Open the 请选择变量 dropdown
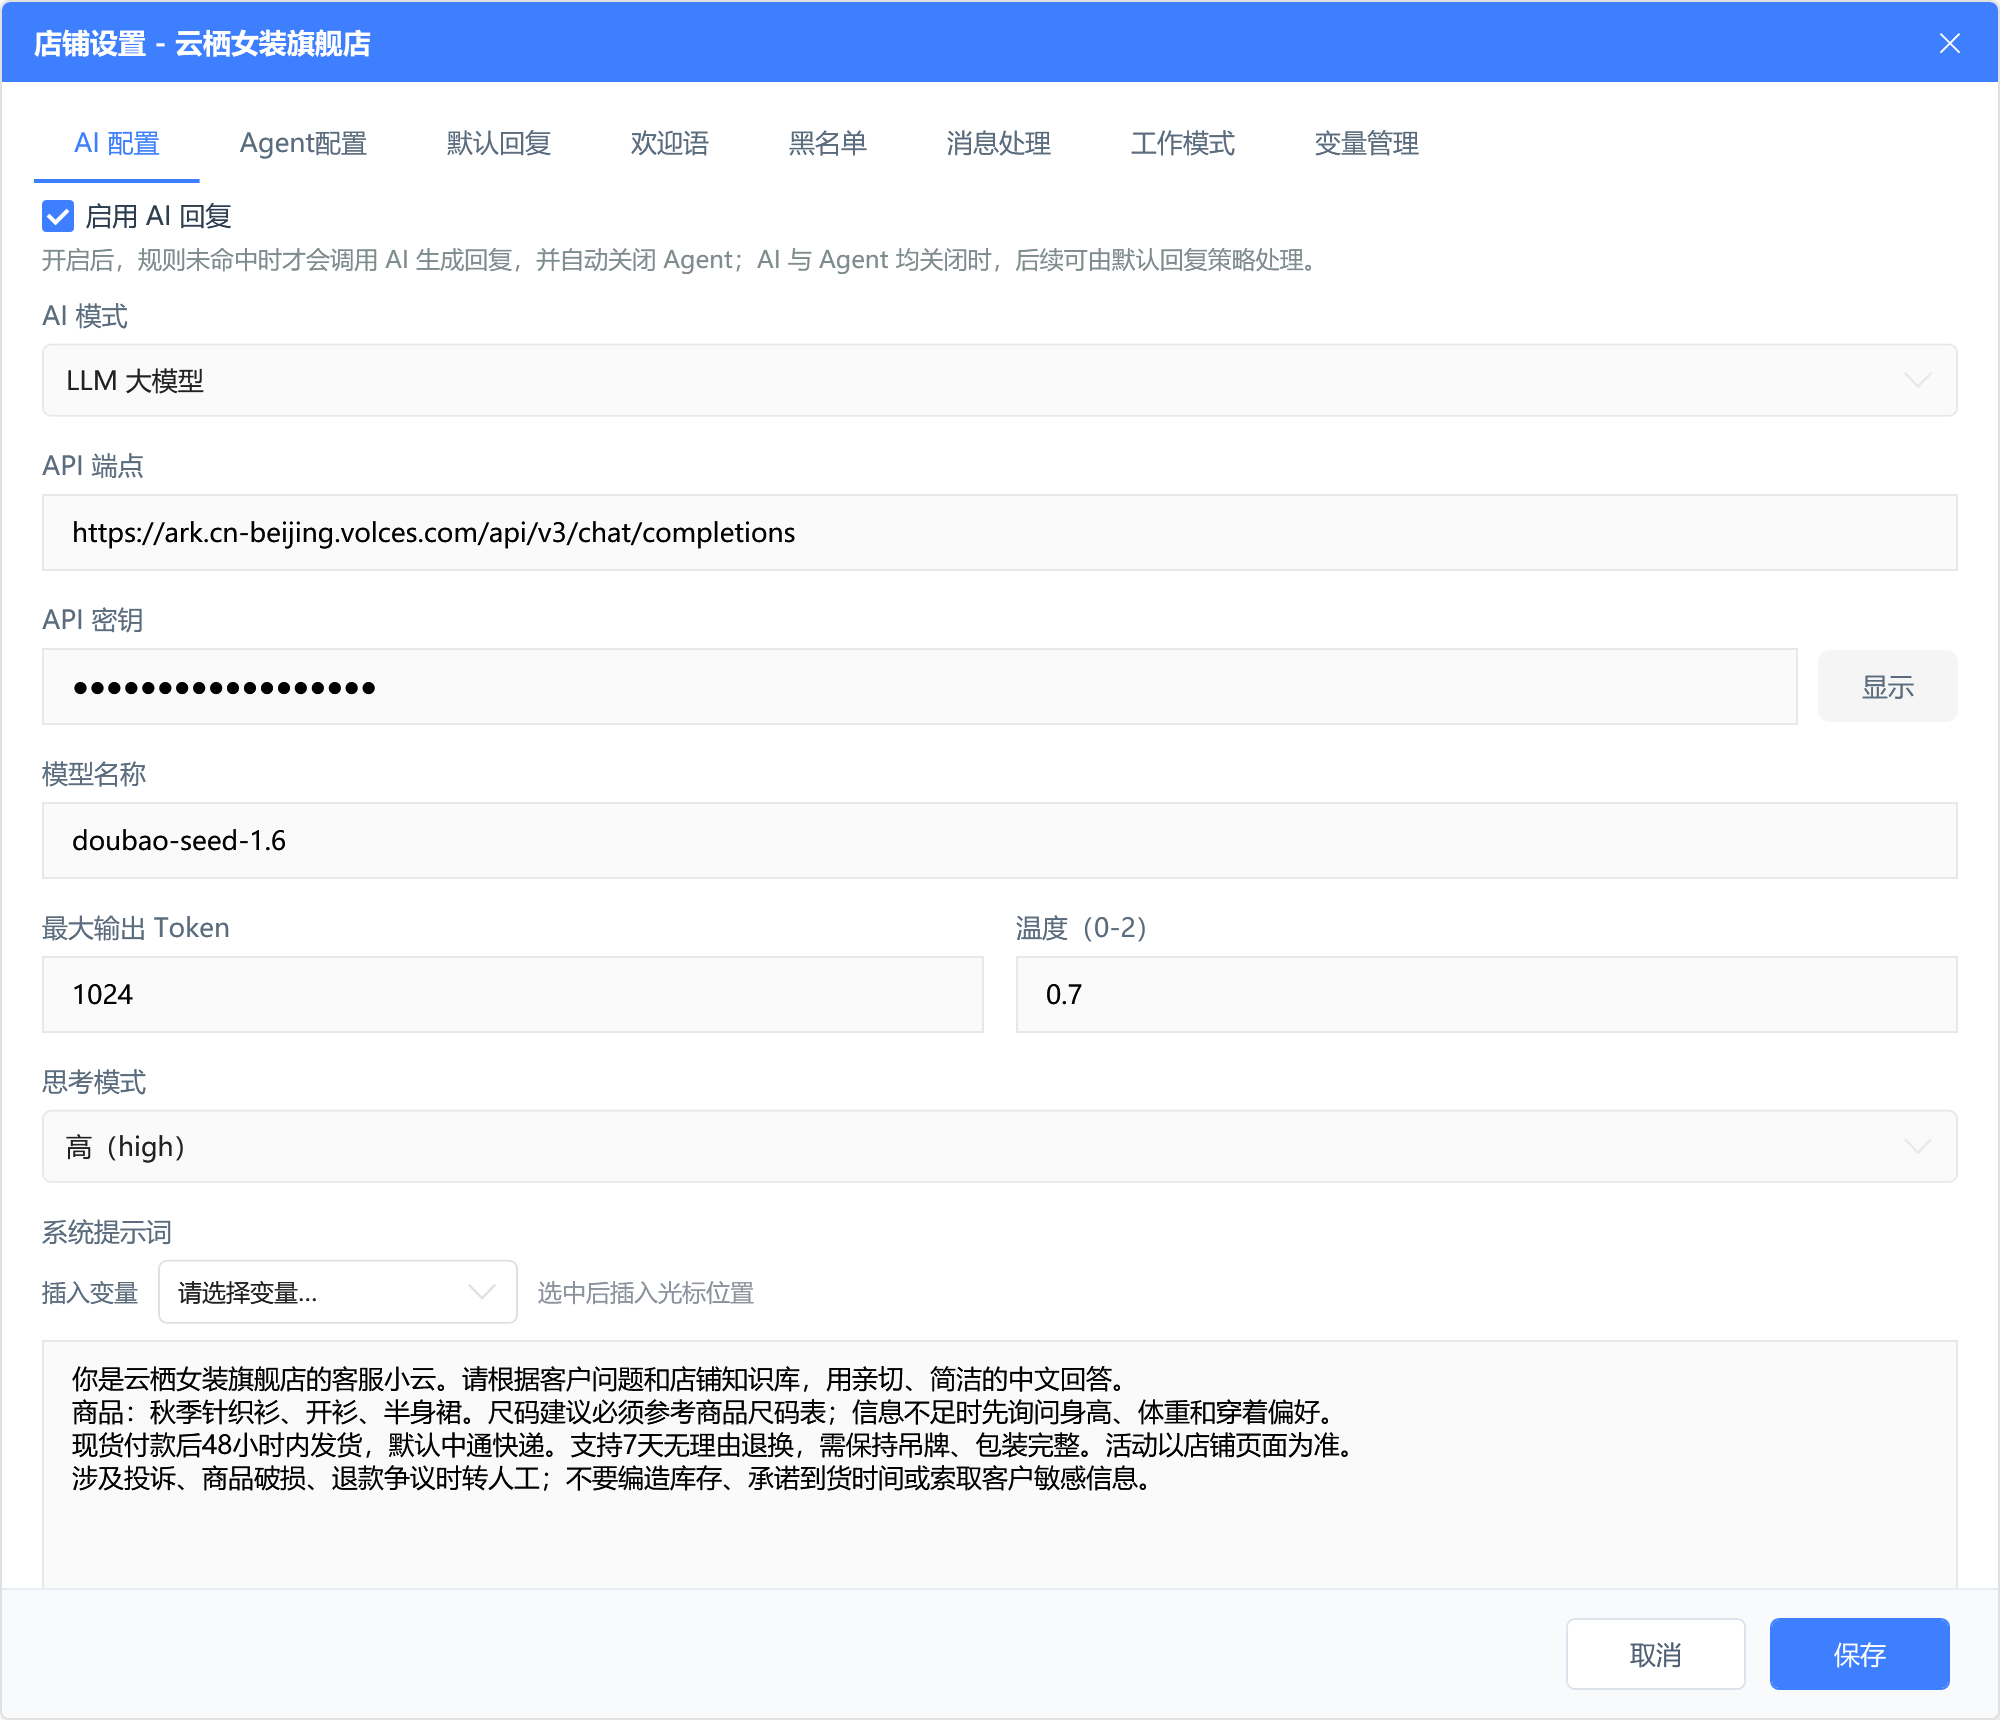 pos(338,1292)
